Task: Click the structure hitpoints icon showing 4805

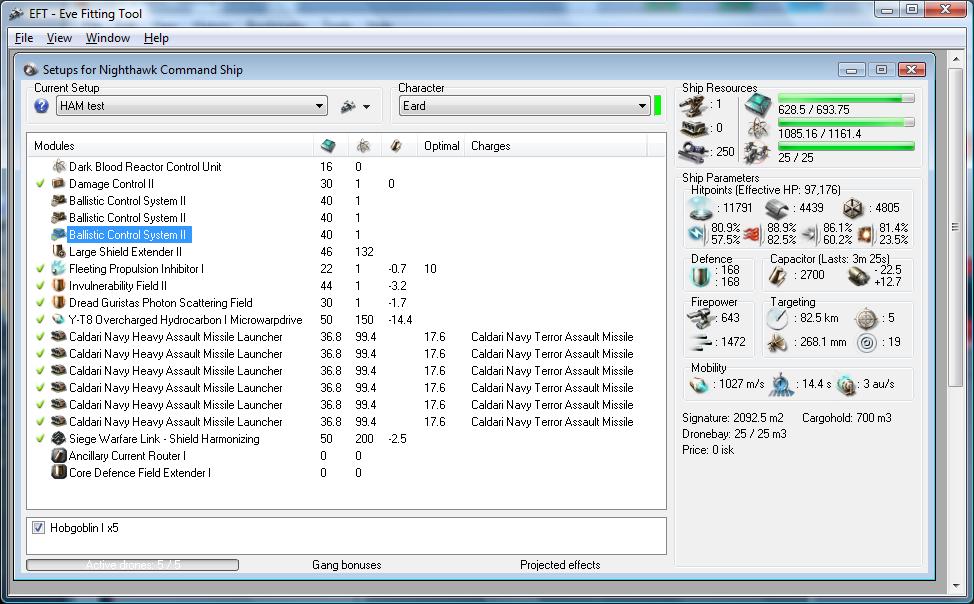Action: tap(853, 208)
